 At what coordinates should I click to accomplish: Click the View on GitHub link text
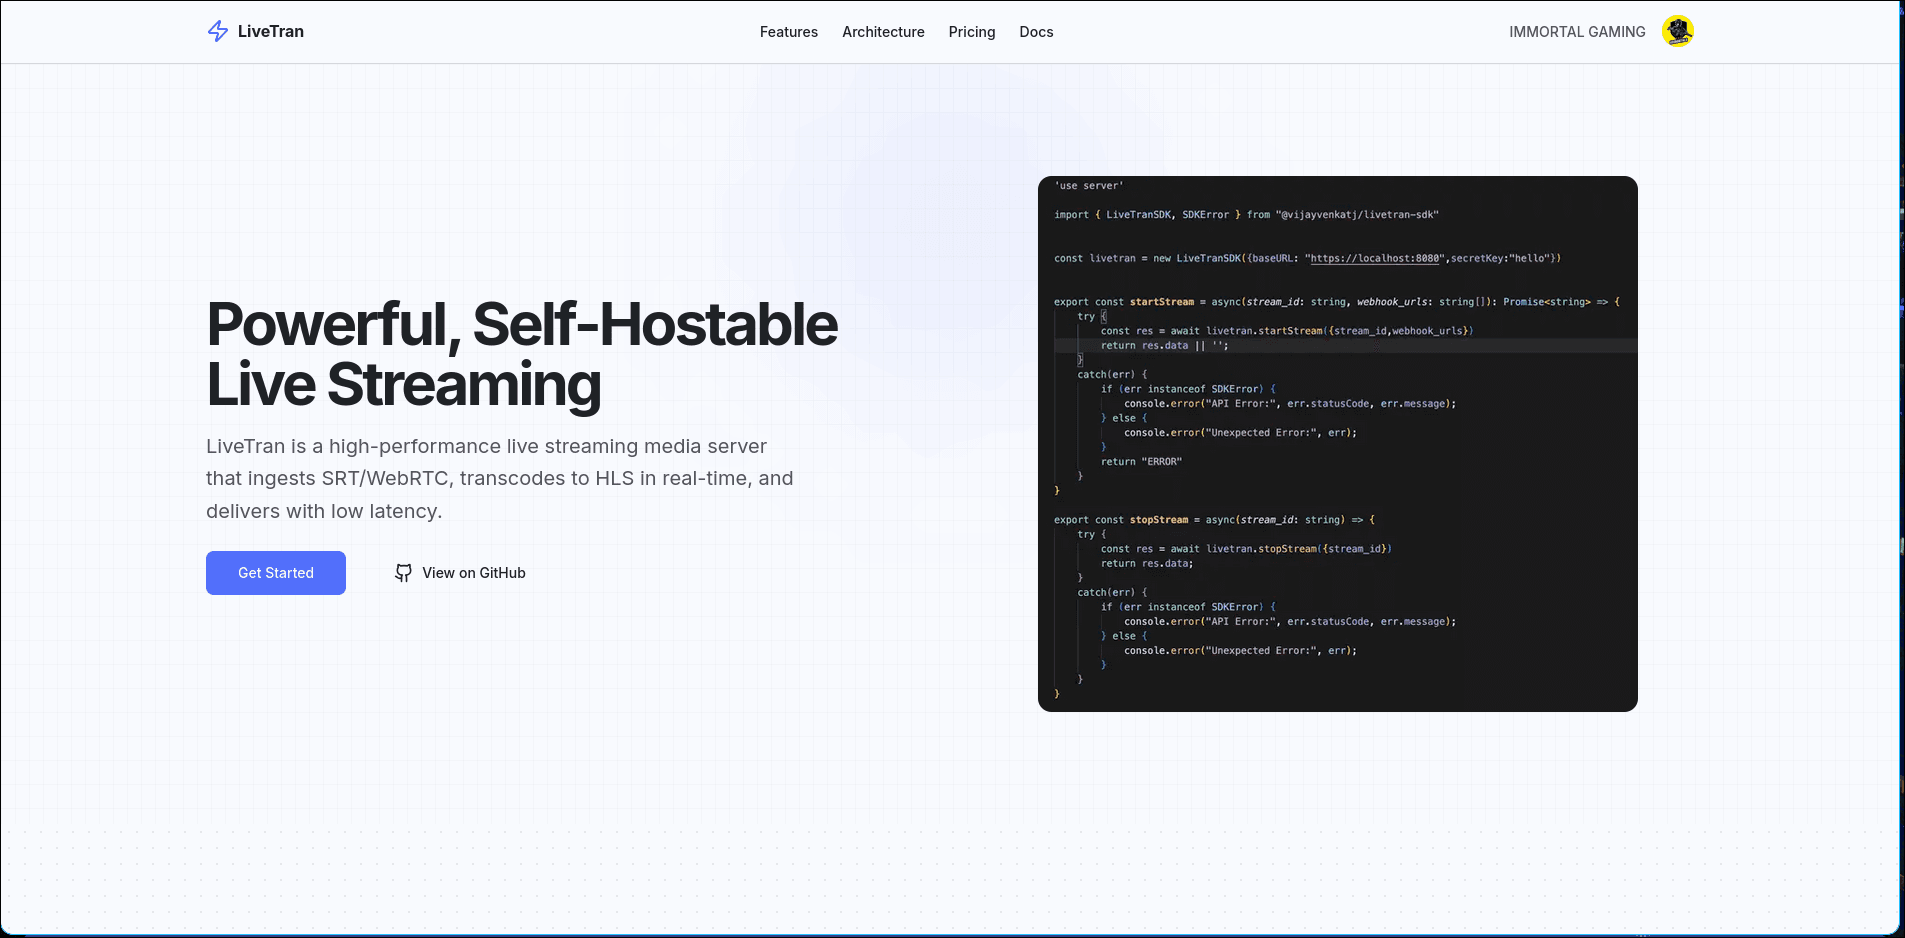[473, 573]
